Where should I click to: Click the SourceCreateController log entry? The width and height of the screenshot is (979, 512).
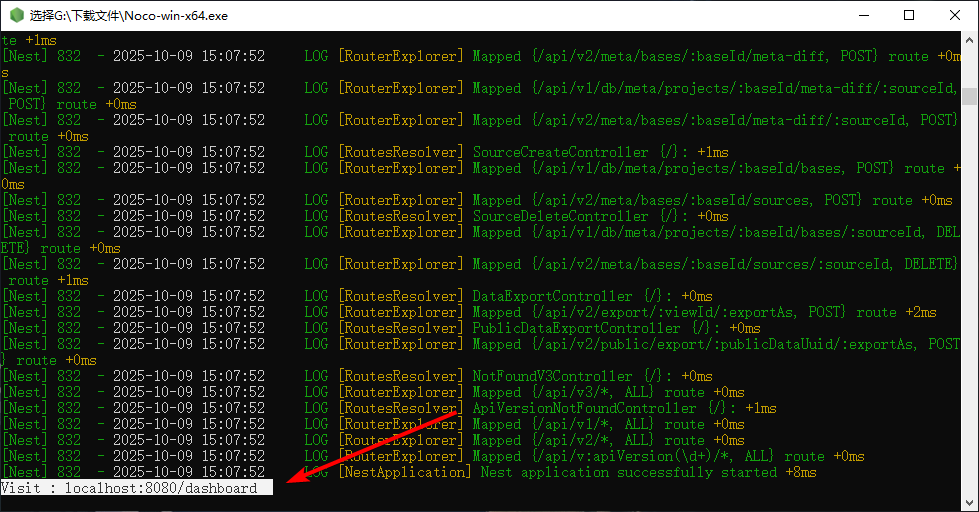click(x=560, y=152)
